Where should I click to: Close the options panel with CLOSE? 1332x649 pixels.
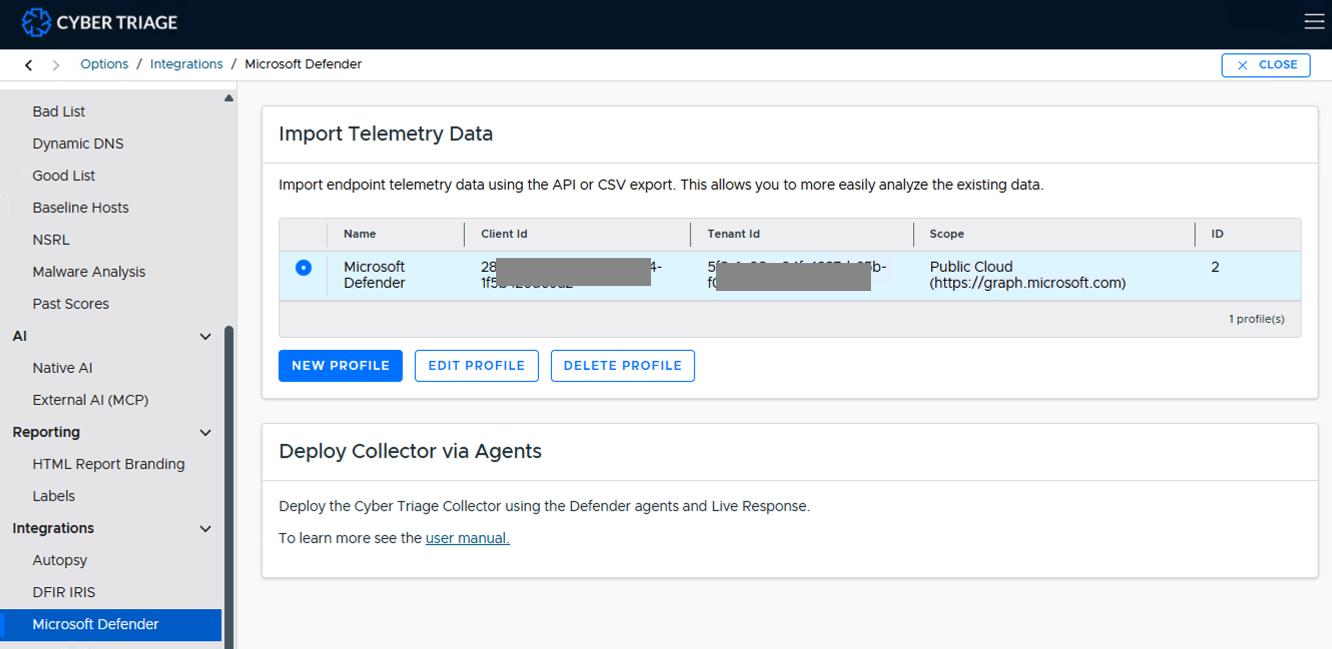[x=1266, y=65]
